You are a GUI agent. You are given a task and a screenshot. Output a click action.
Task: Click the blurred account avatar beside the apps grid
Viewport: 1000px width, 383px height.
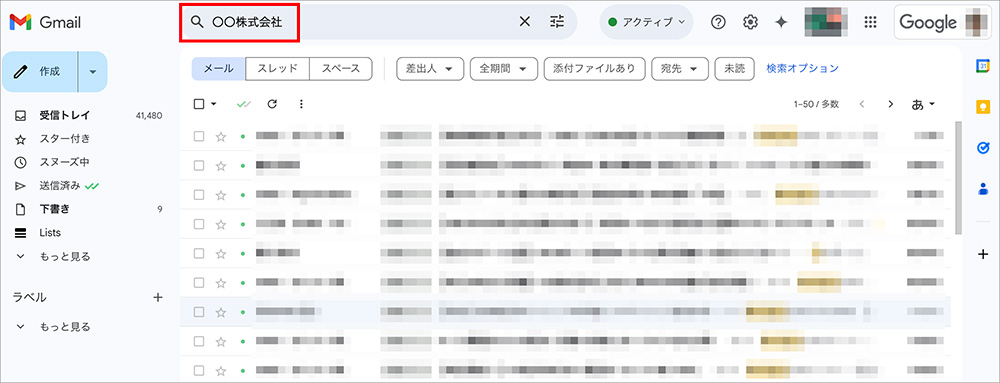pos(825,22)
